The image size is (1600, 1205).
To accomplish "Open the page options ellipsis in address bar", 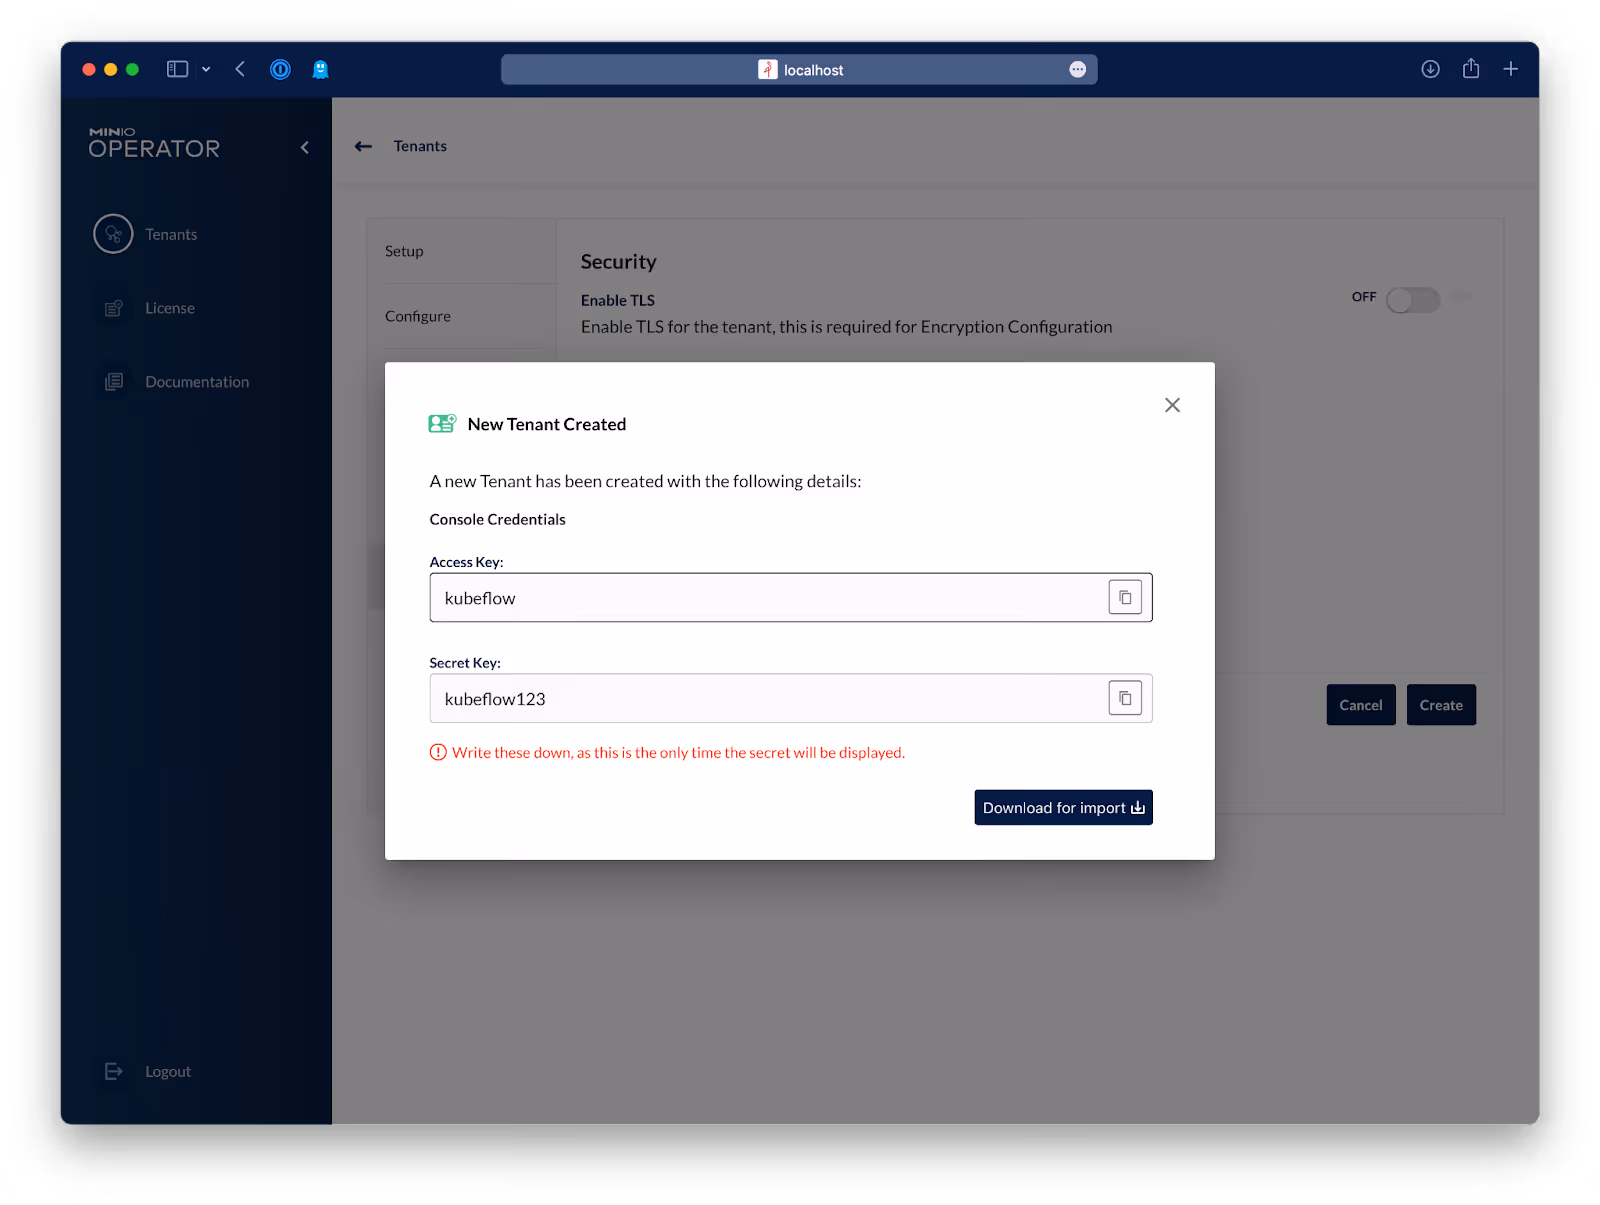I will tap(1077, 69).
